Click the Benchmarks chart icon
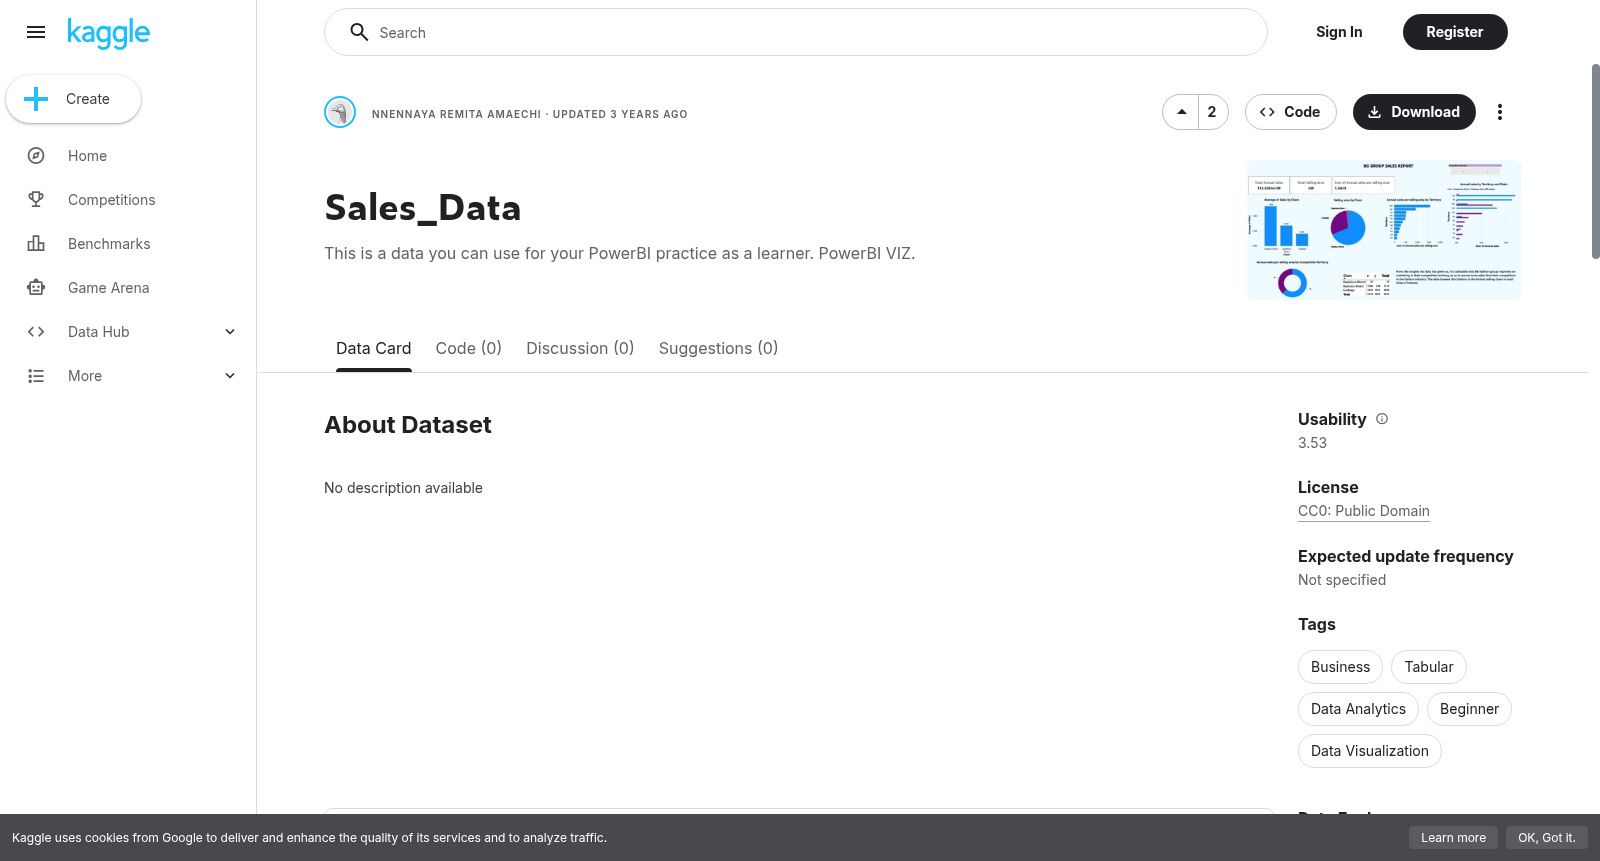 pyautogui.click(x=36, y=244)
